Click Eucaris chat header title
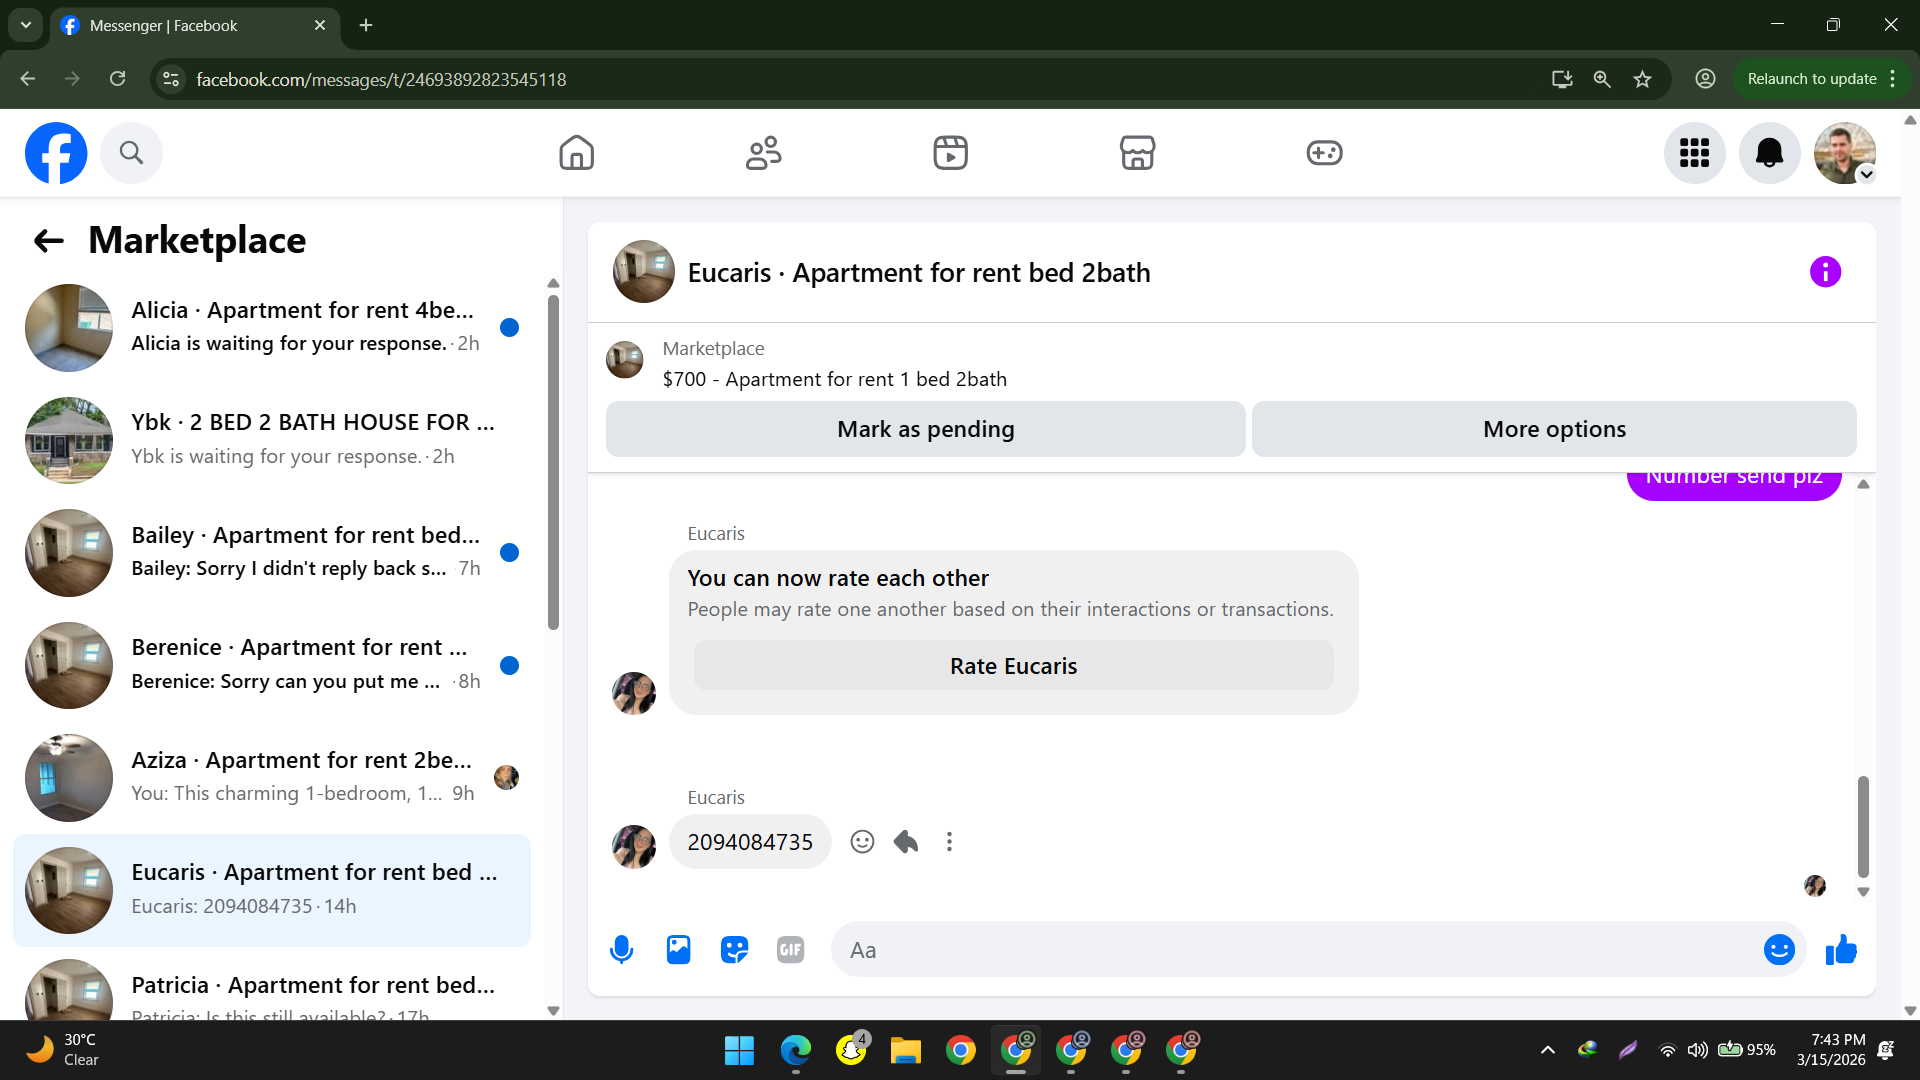 [919, 272]
